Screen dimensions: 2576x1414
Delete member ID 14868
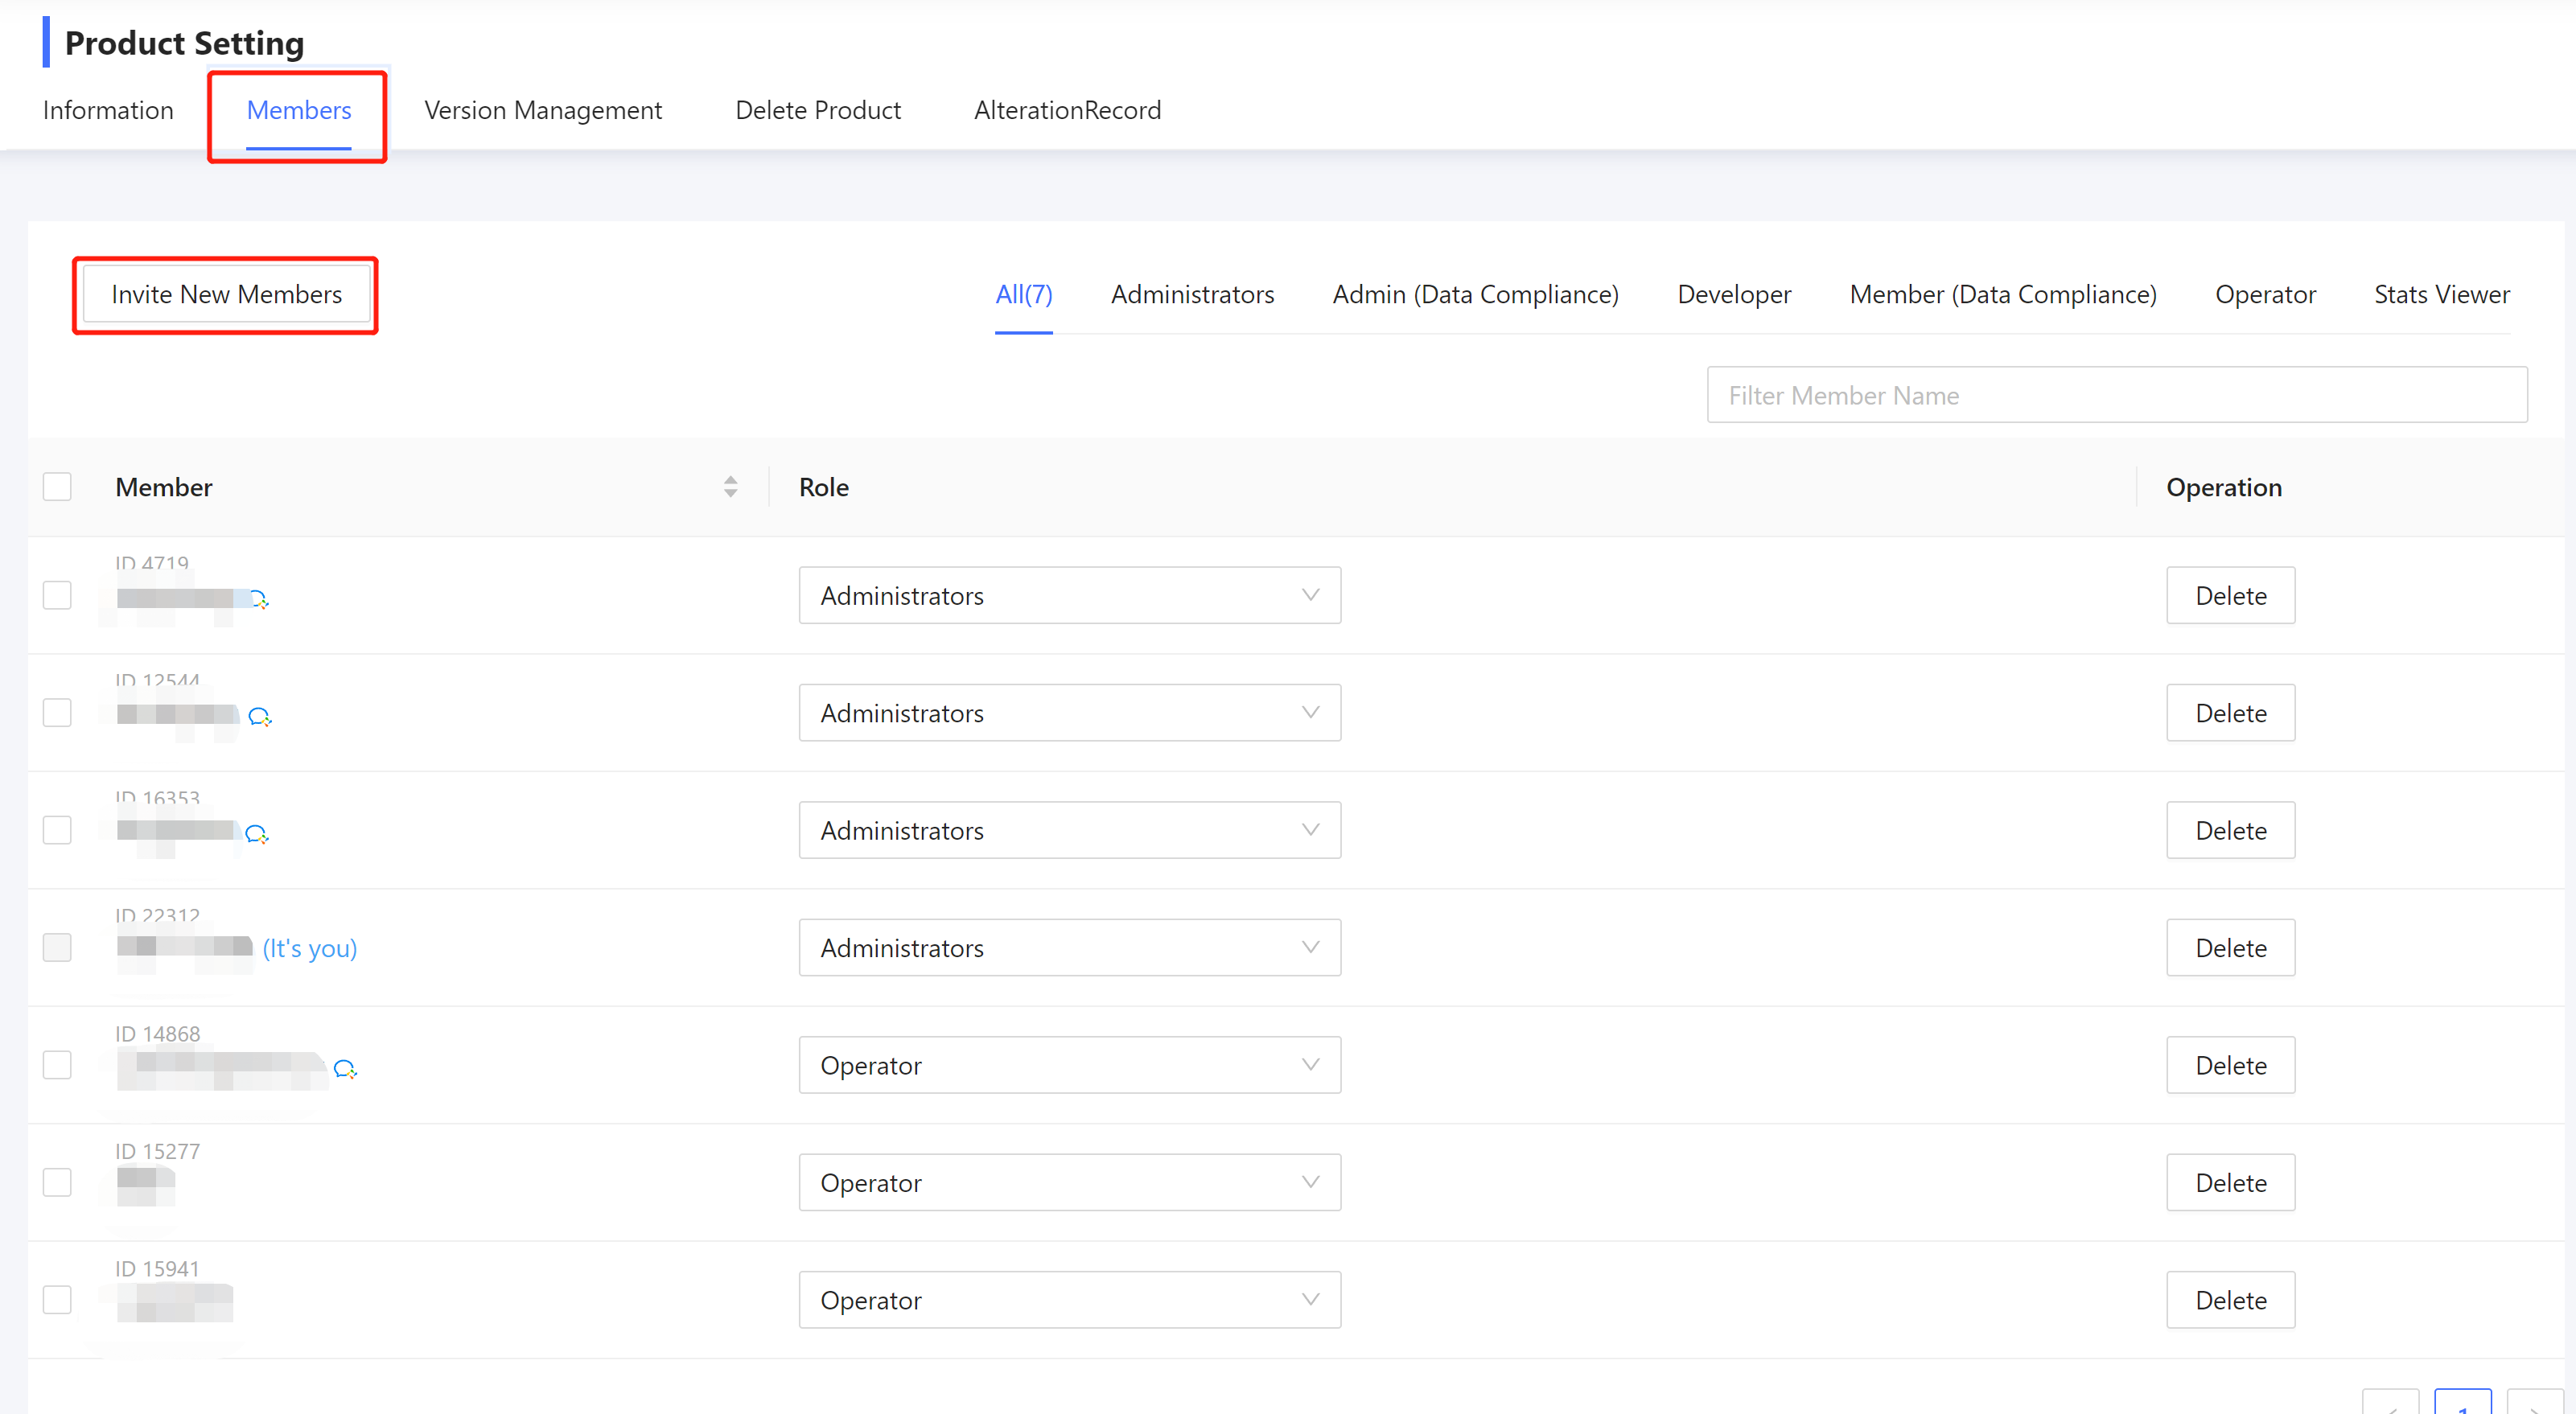(2230, 1064)
